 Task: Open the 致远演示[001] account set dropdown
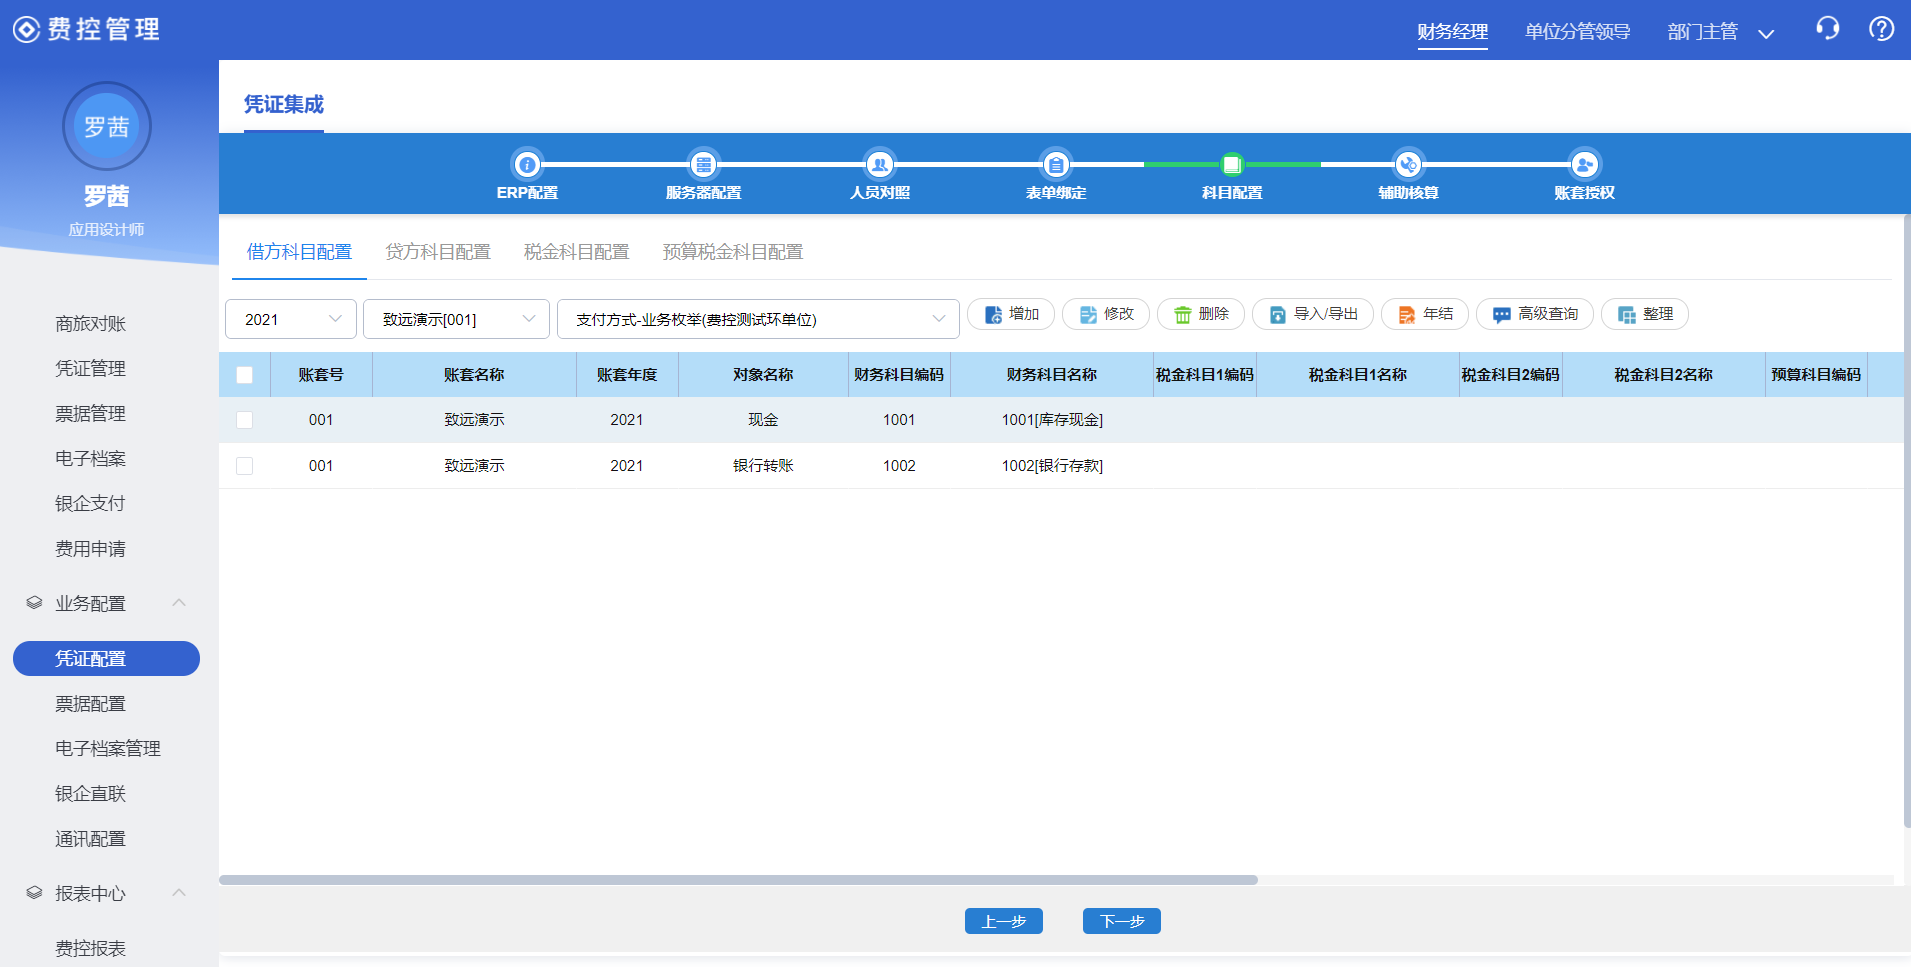456,319
